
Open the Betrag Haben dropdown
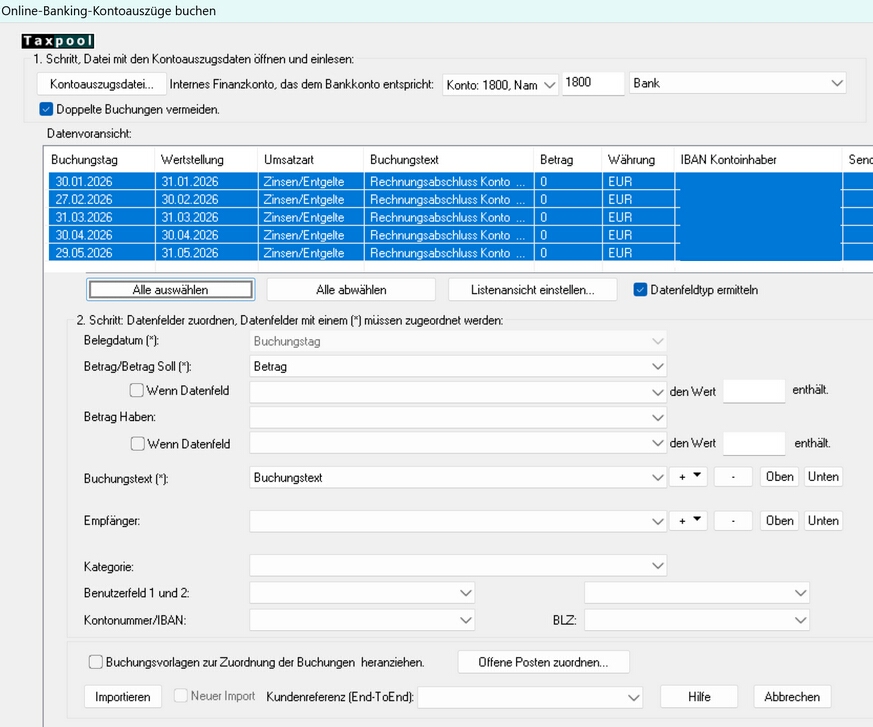[458, 417]
